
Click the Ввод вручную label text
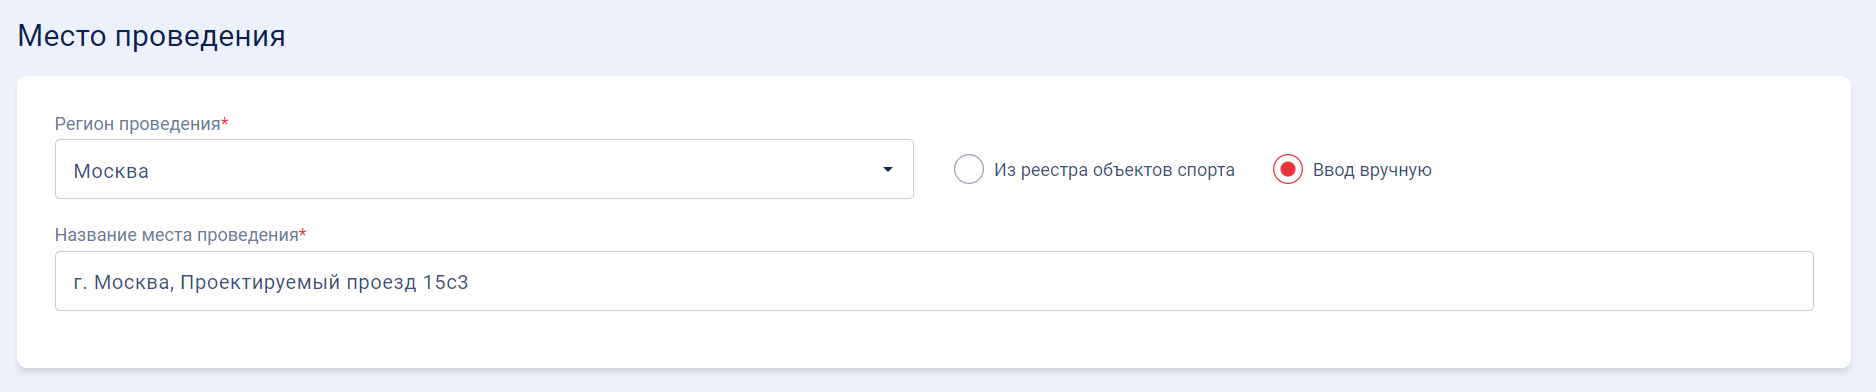click(x=1372, y=170)
